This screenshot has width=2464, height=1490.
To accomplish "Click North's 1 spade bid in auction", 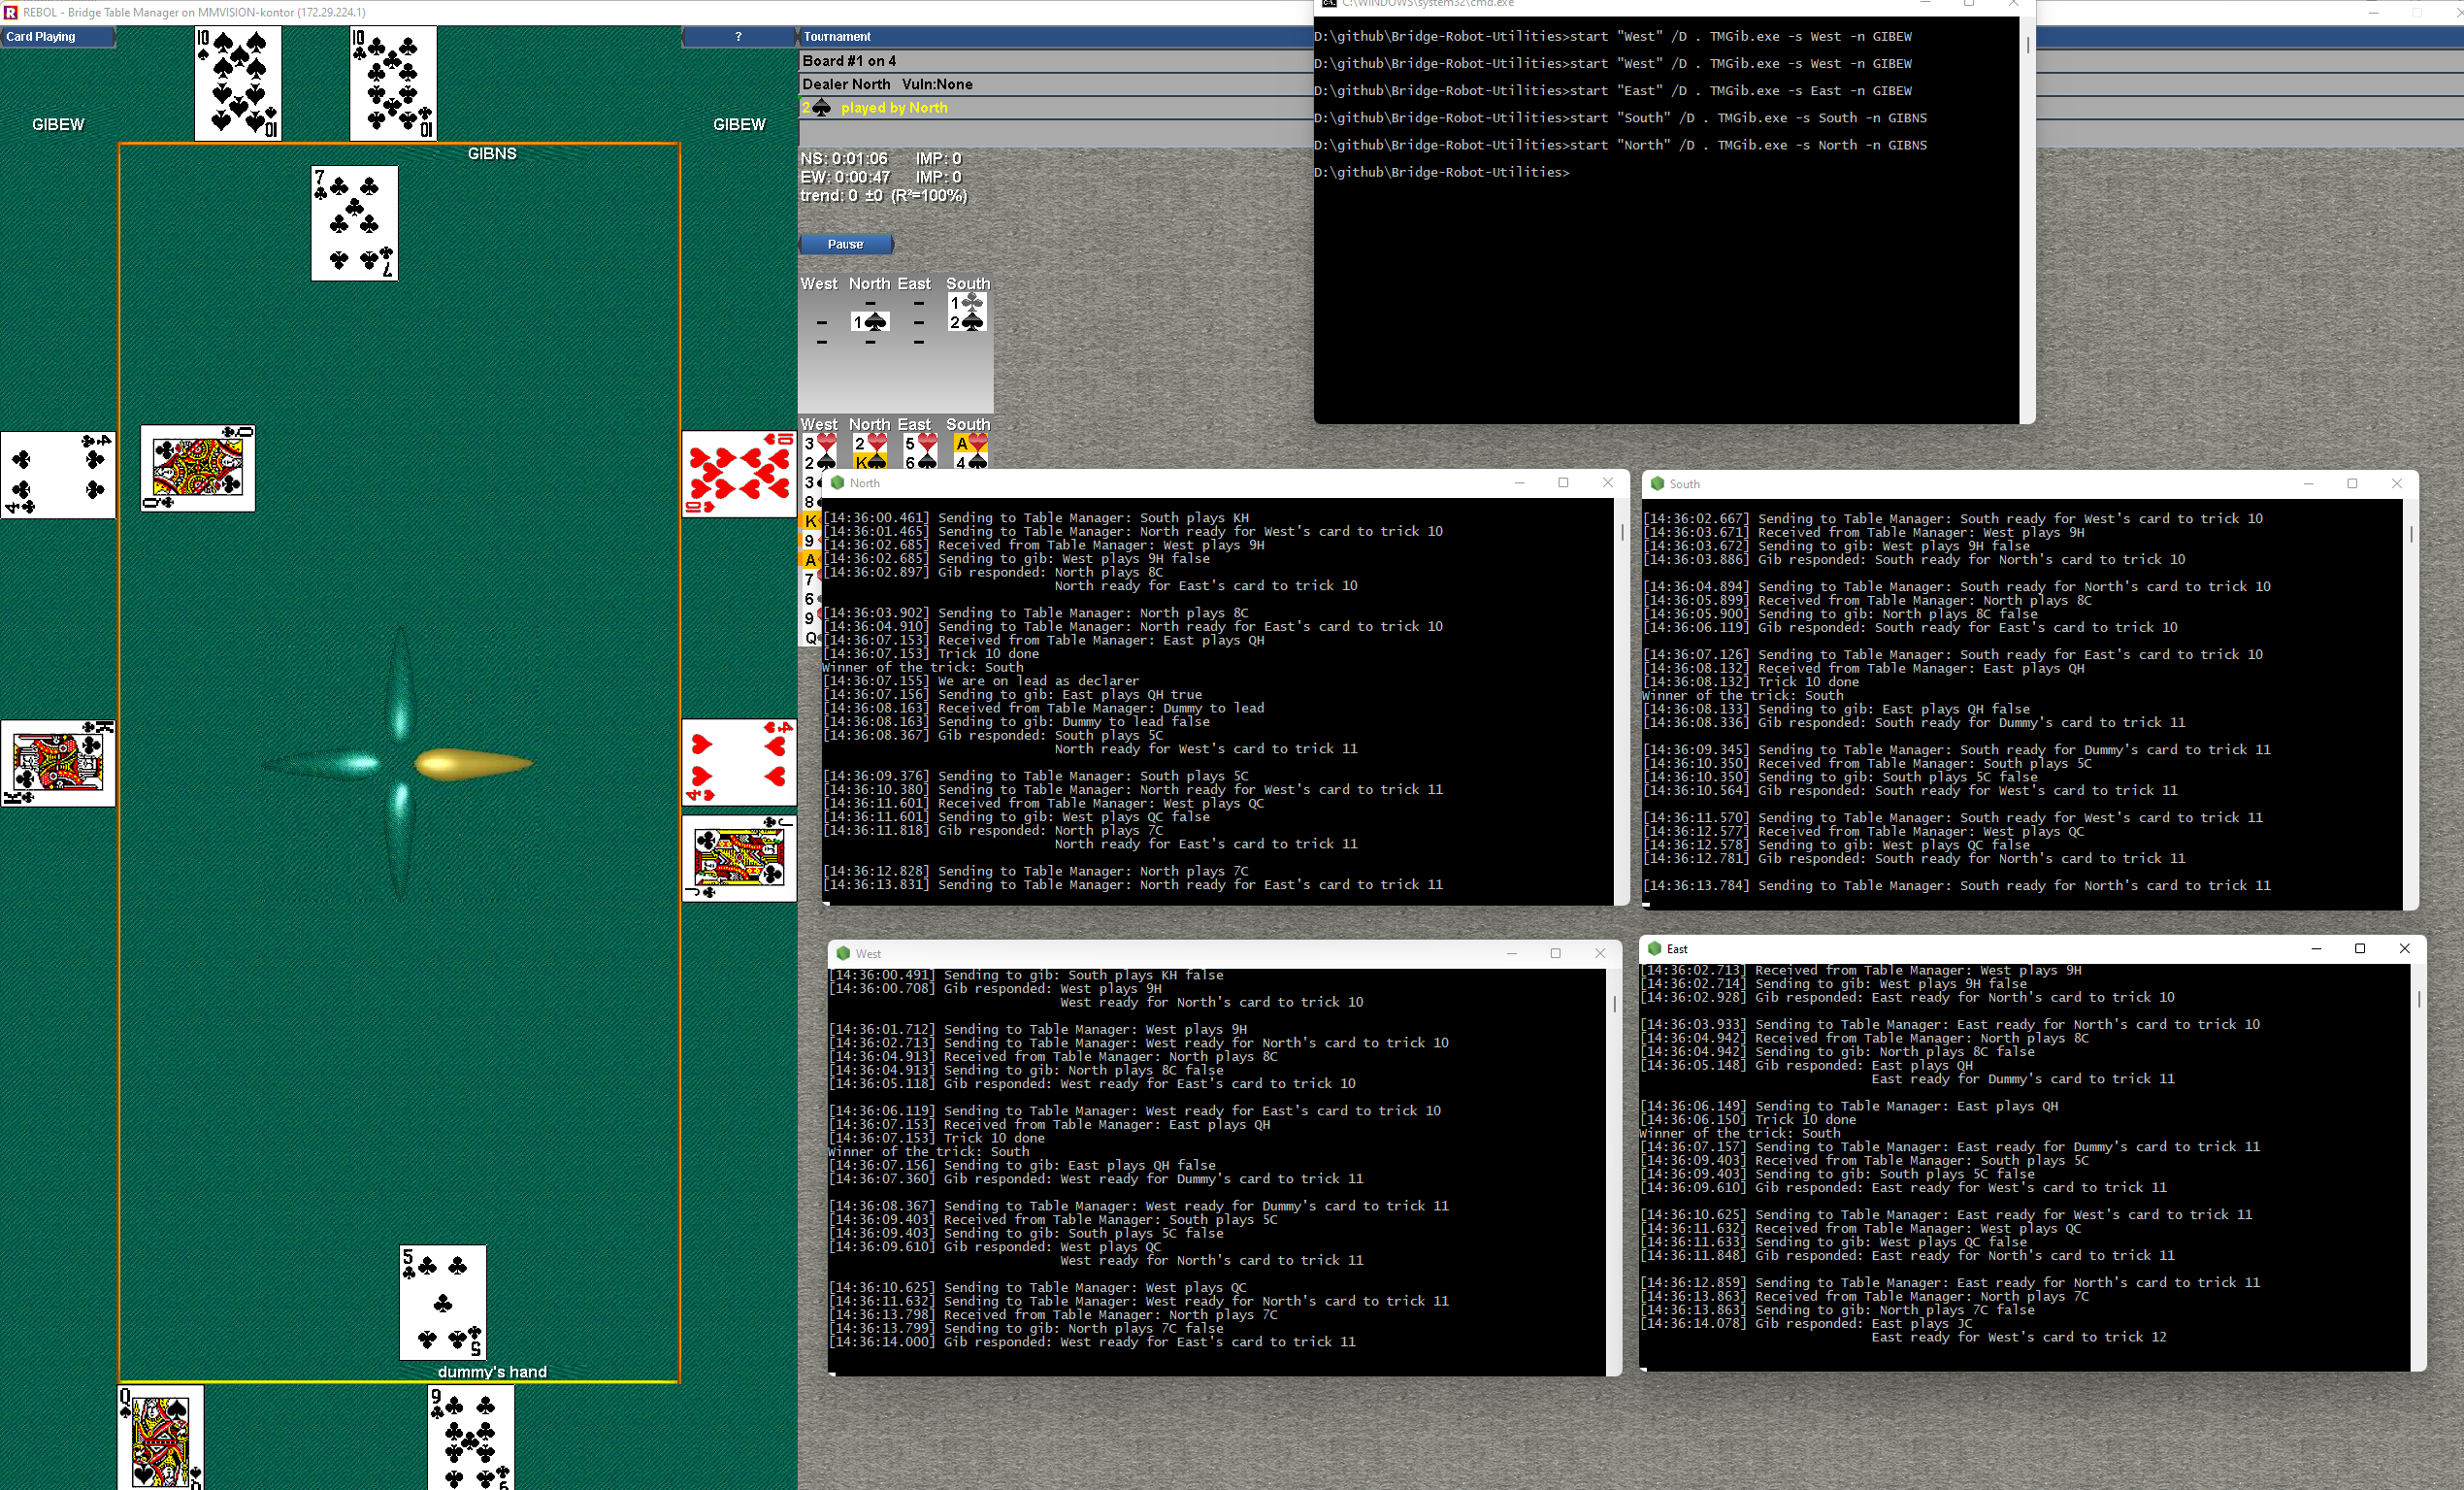I will 870,322.
